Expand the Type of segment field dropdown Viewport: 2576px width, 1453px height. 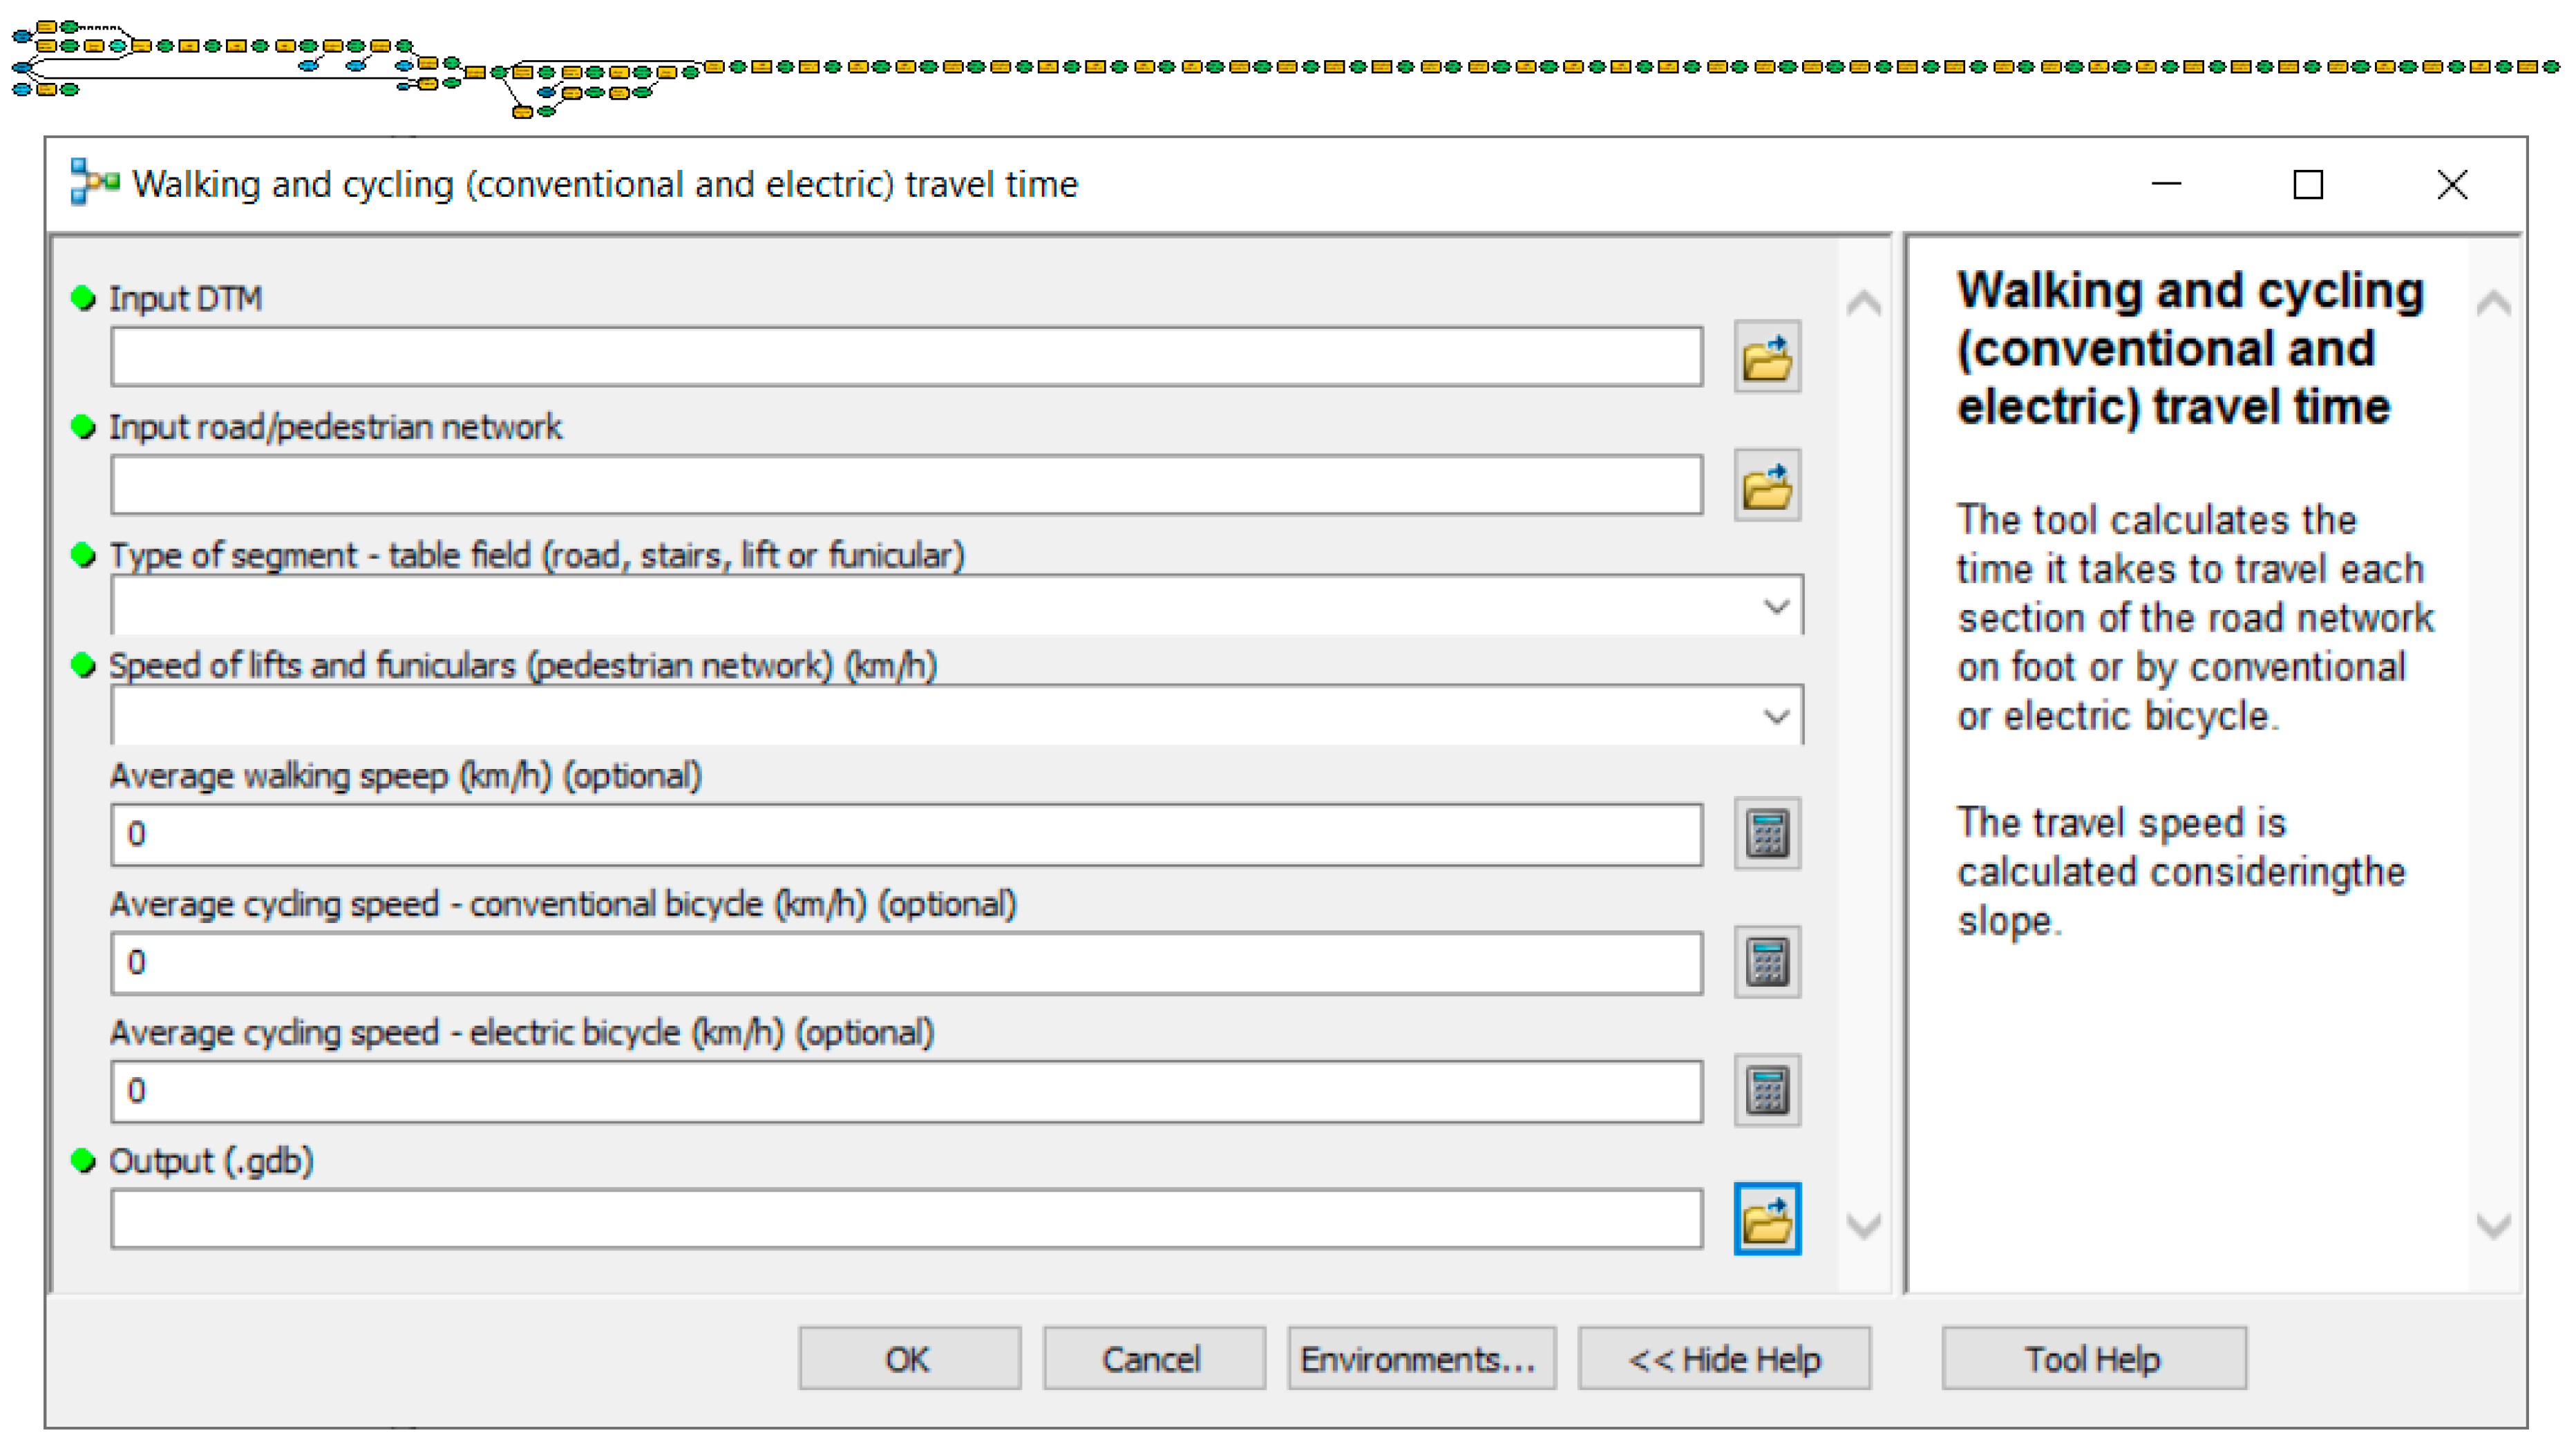click(x=1776, y=606)
